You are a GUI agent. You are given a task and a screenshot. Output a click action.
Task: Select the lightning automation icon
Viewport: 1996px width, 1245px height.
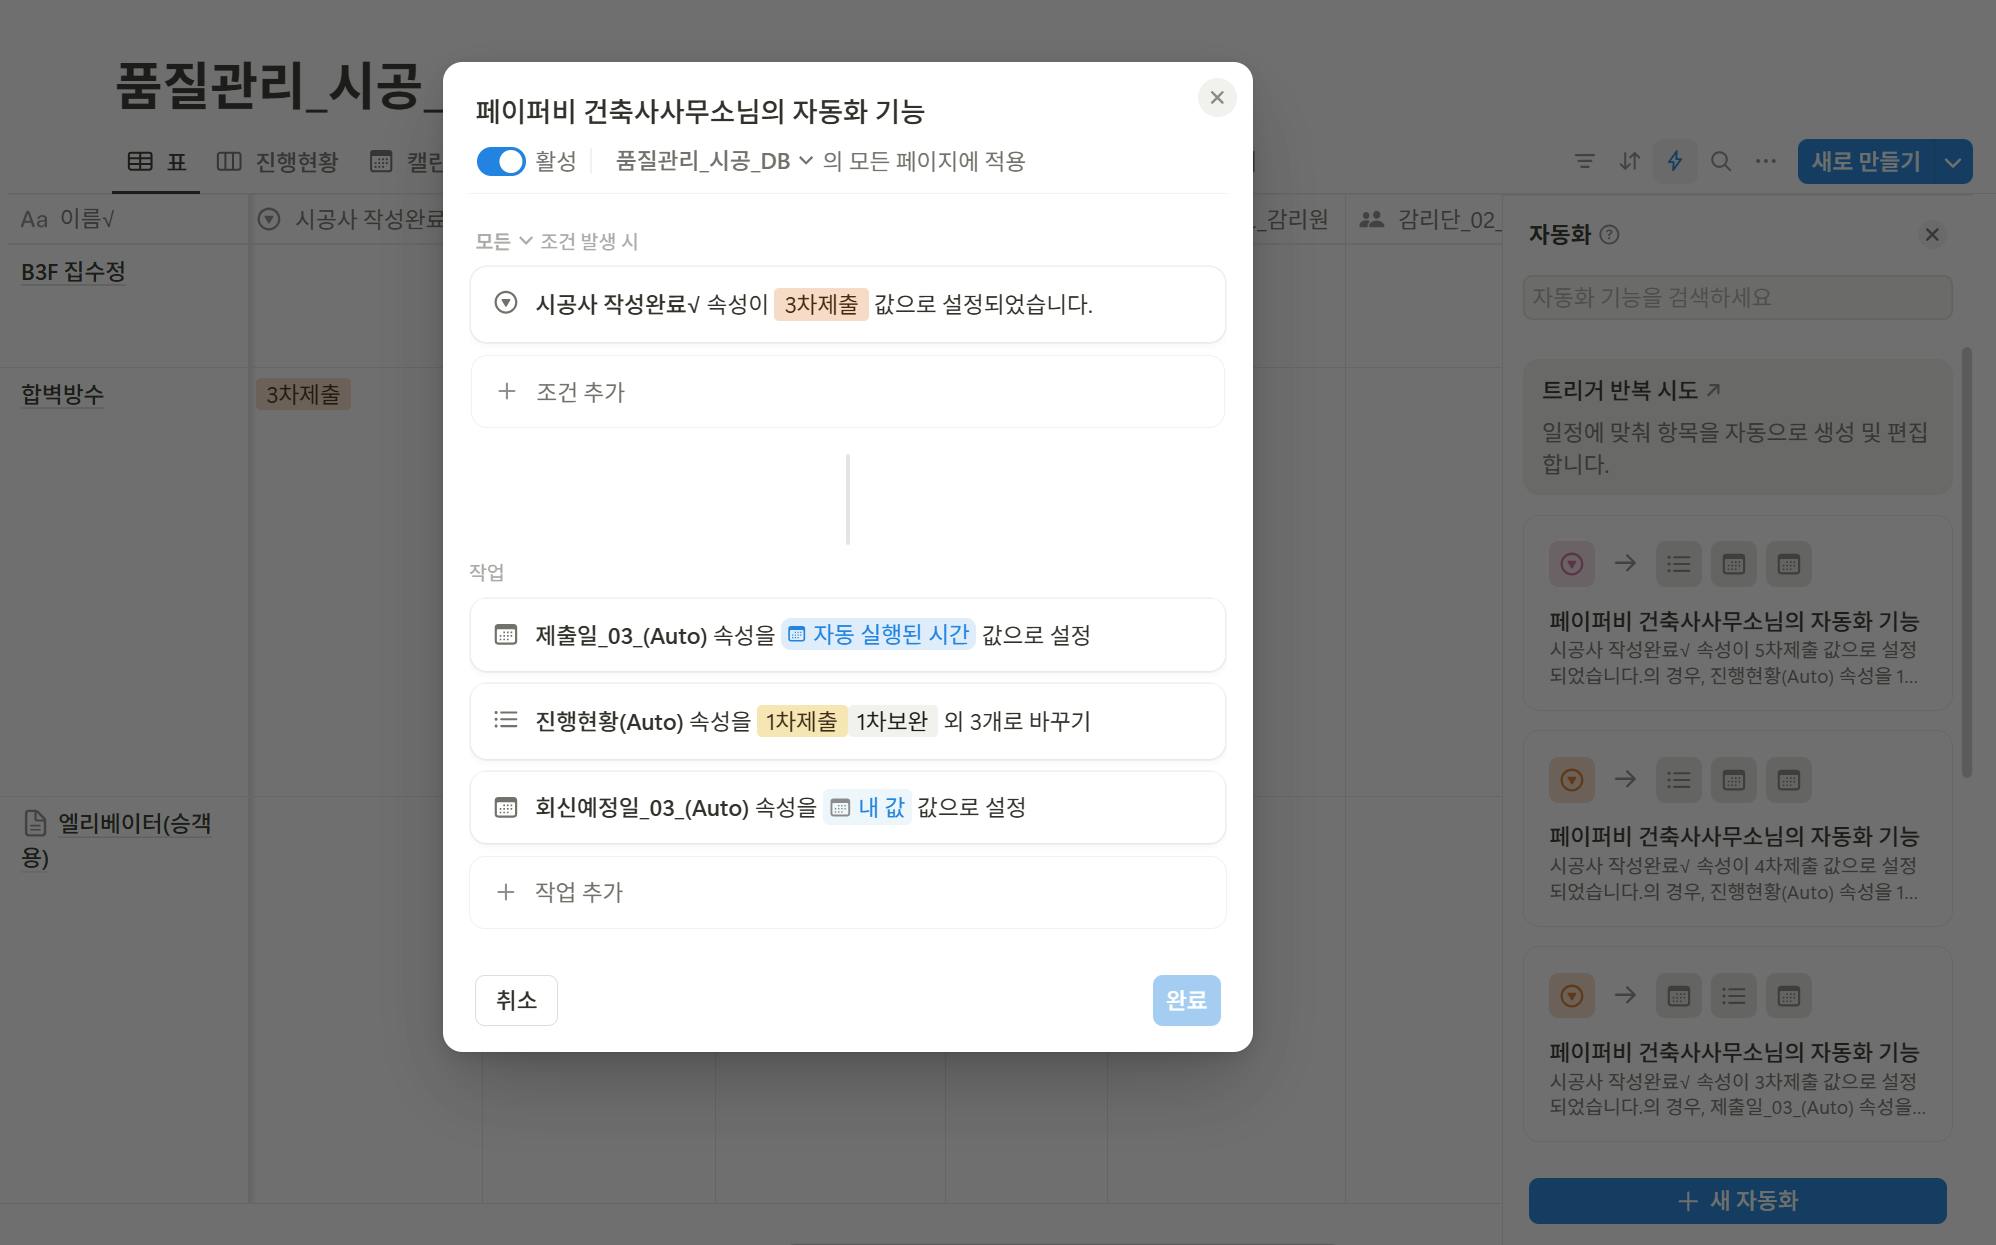1675,161
